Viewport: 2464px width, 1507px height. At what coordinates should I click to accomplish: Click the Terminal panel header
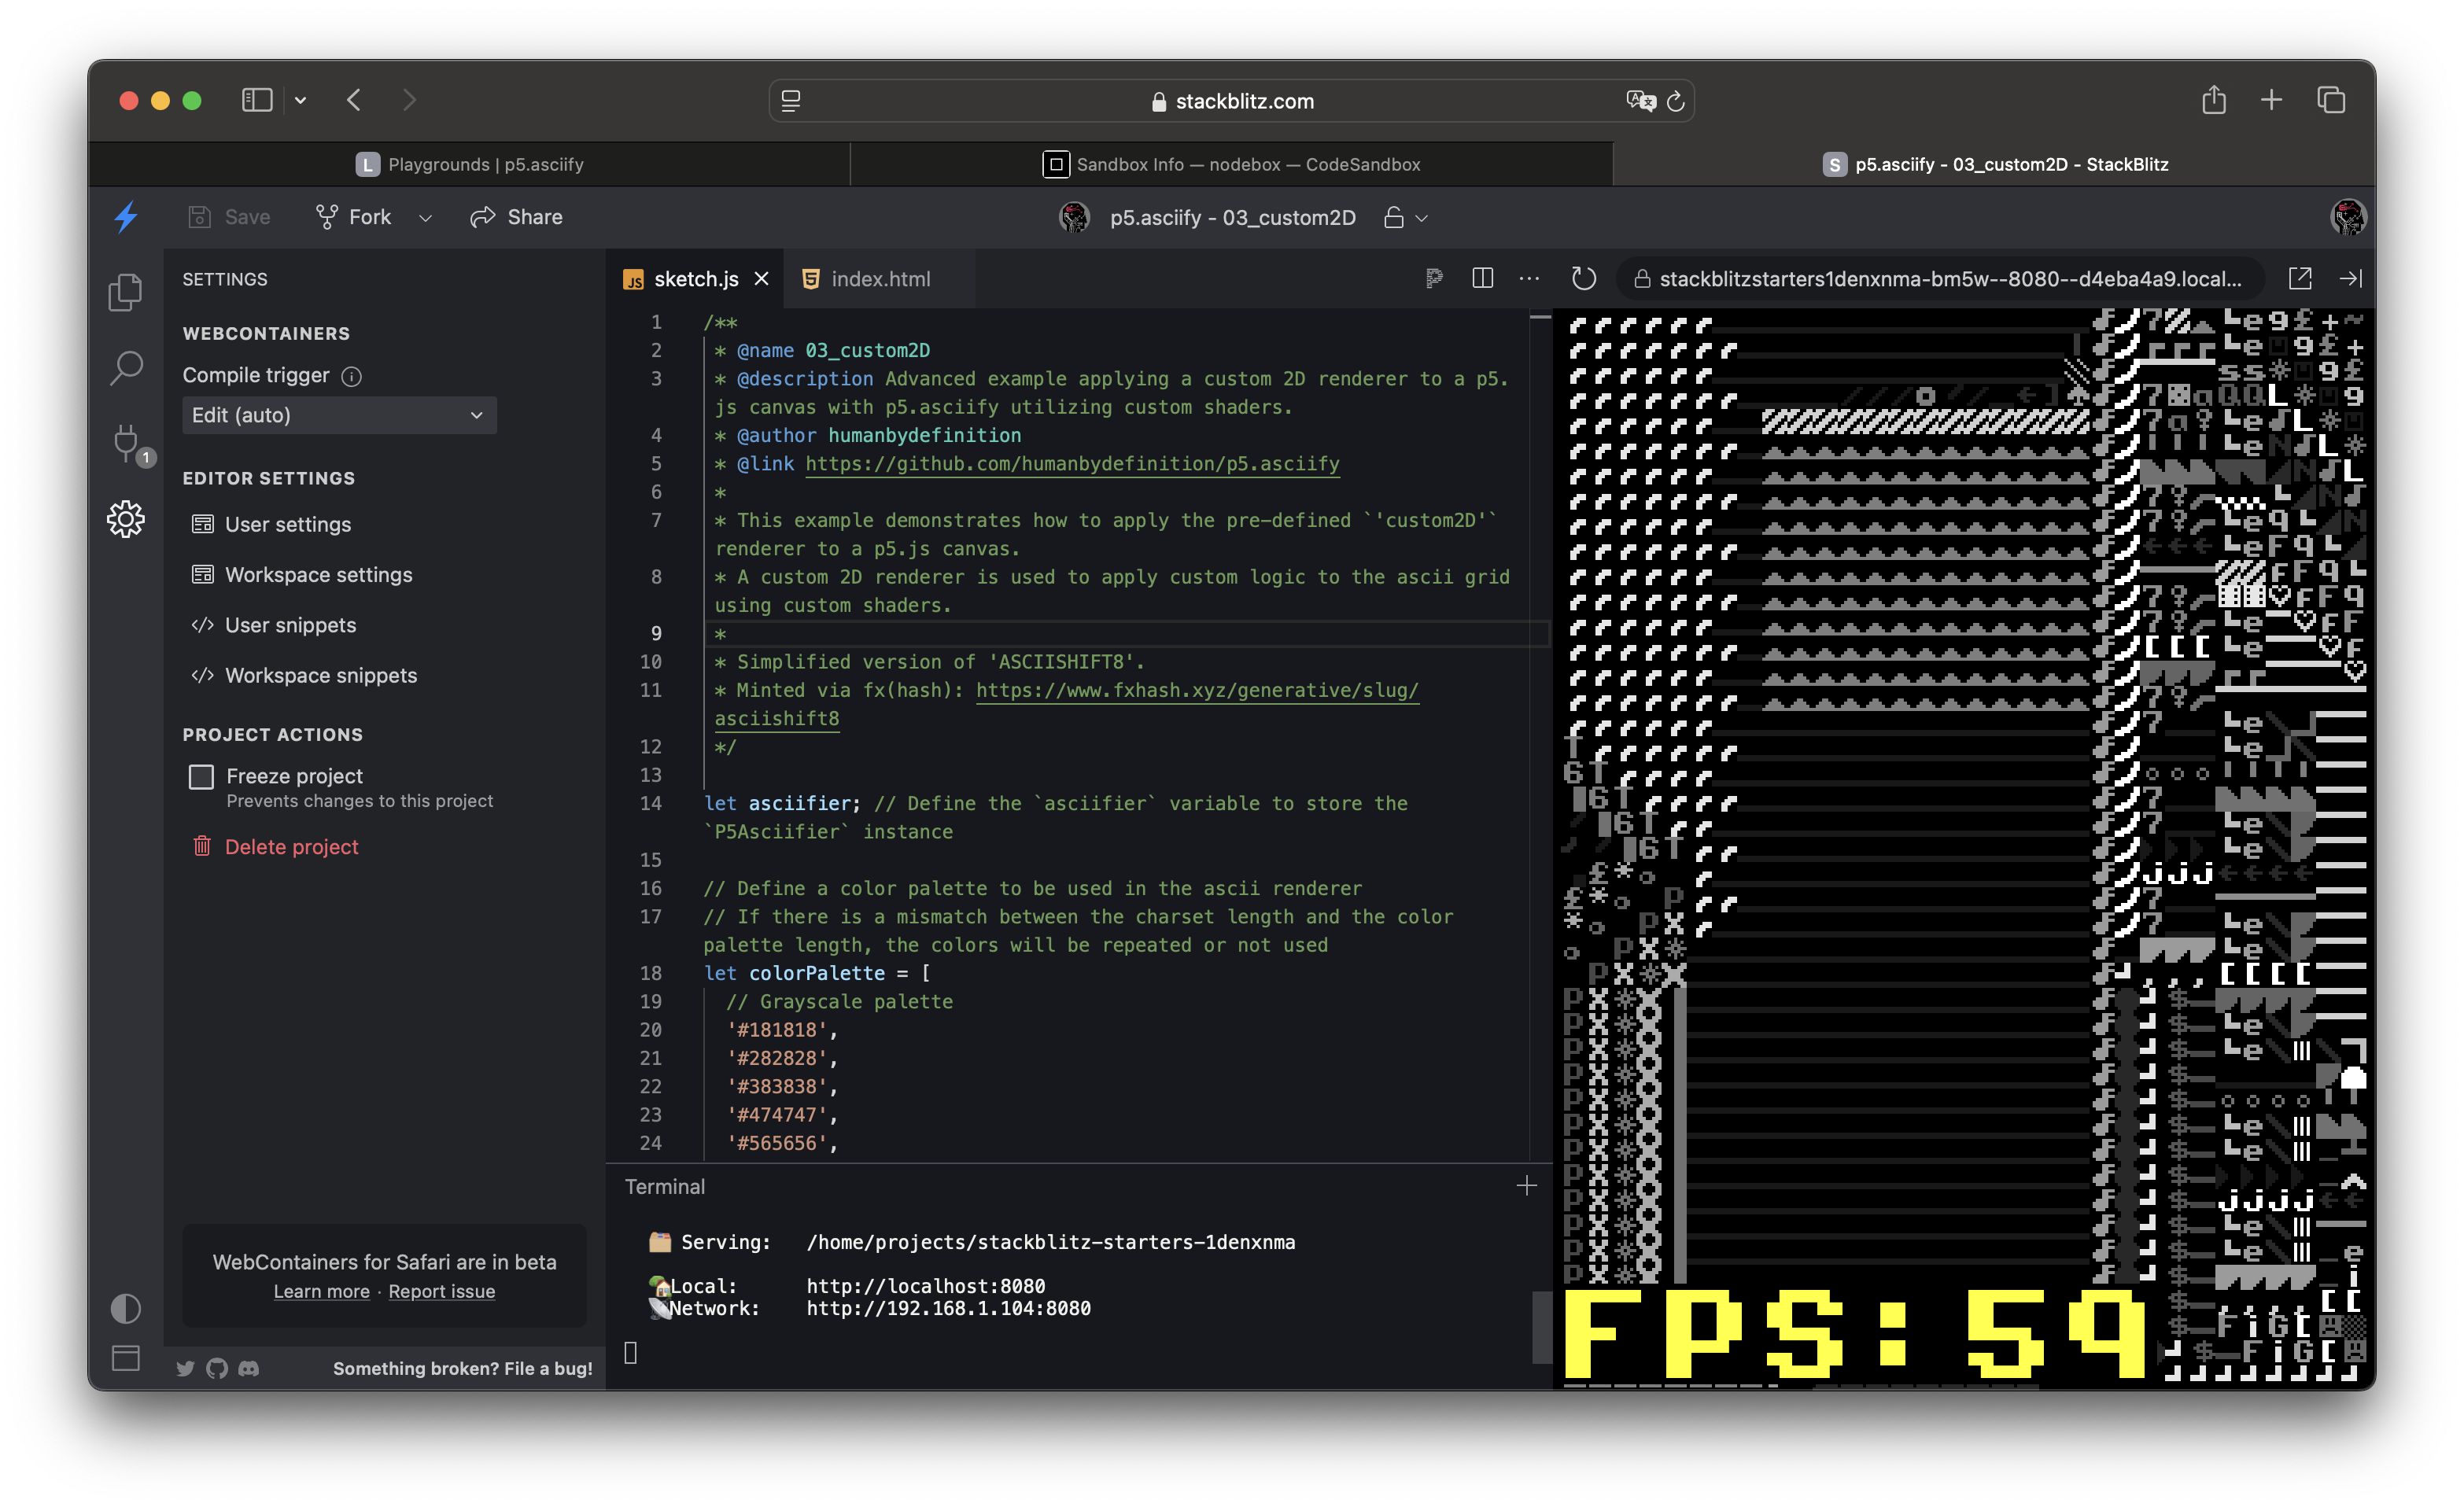point(665,1186)
